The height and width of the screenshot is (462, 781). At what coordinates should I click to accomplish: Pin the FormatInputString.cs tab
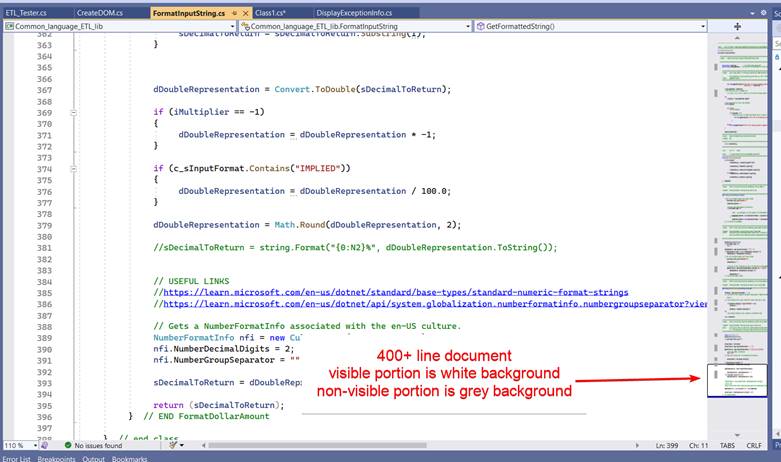235,13
